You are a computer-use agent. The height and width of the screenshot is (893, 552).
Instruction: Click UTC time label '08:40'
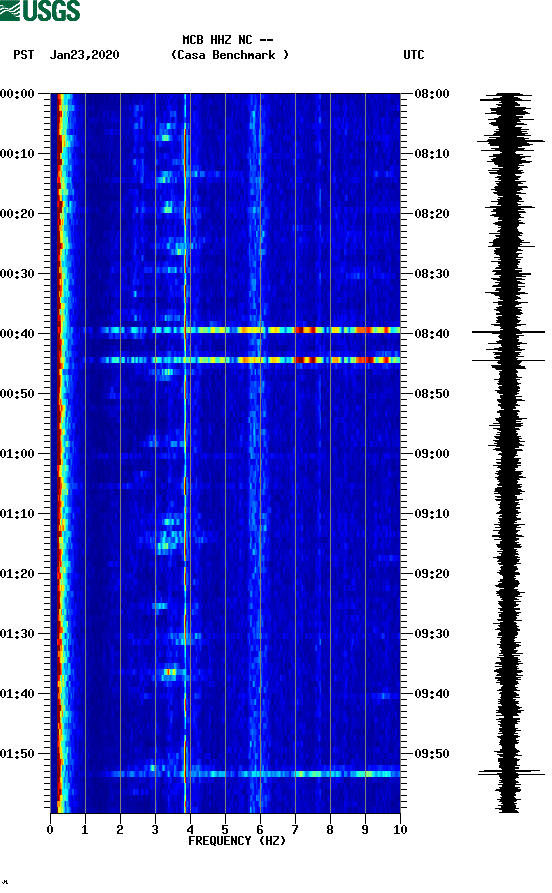(x=432, y=334)
